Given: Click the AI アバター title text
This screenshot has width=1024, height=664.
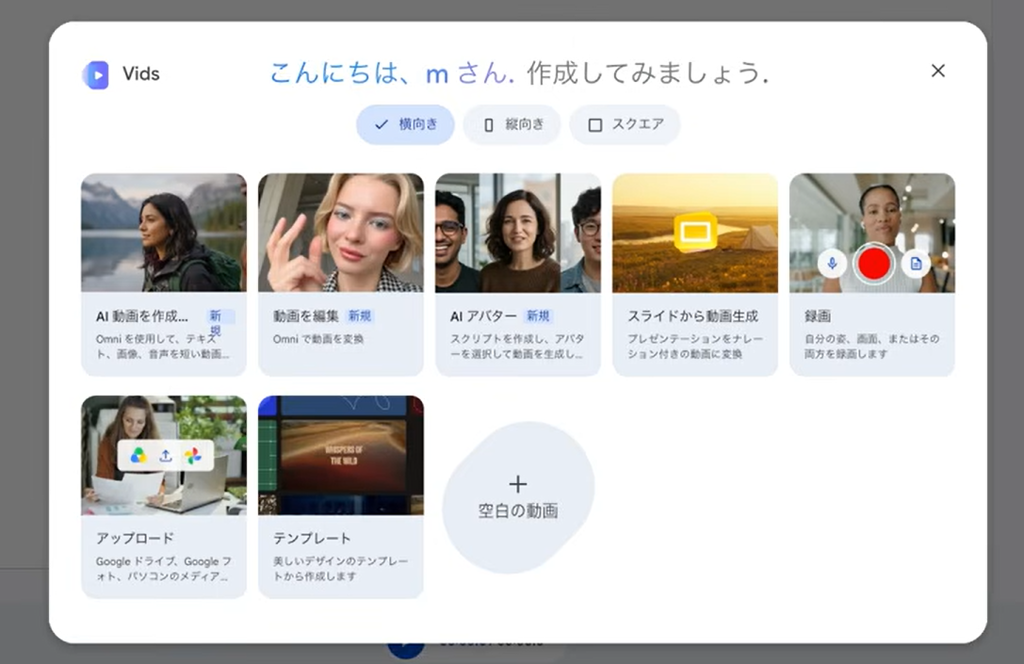Looking at the screenshot, I should tap(483, 316).
